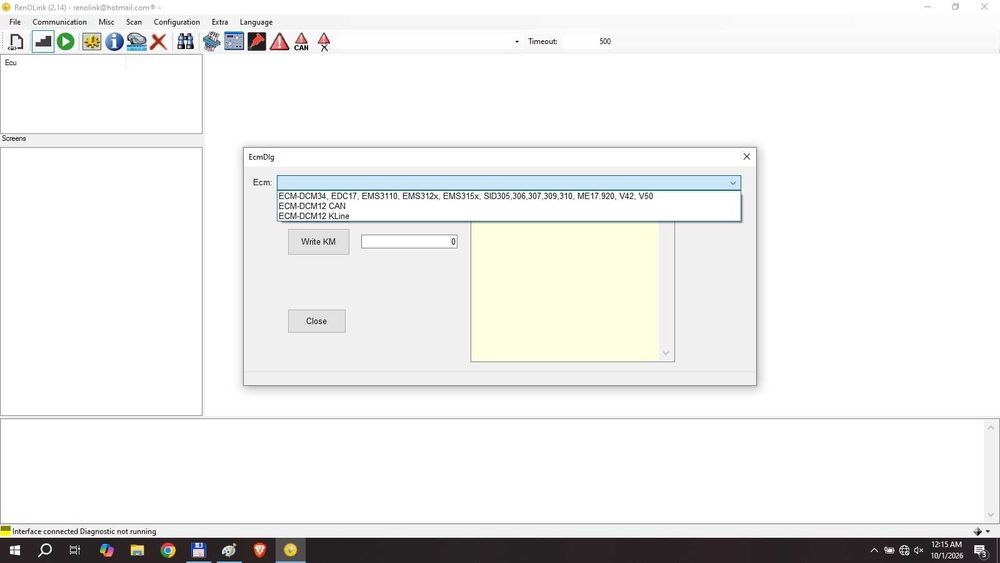Open the blue control panel icon
The width and height of the screenshot is (1000, 563).
[234, 42]
